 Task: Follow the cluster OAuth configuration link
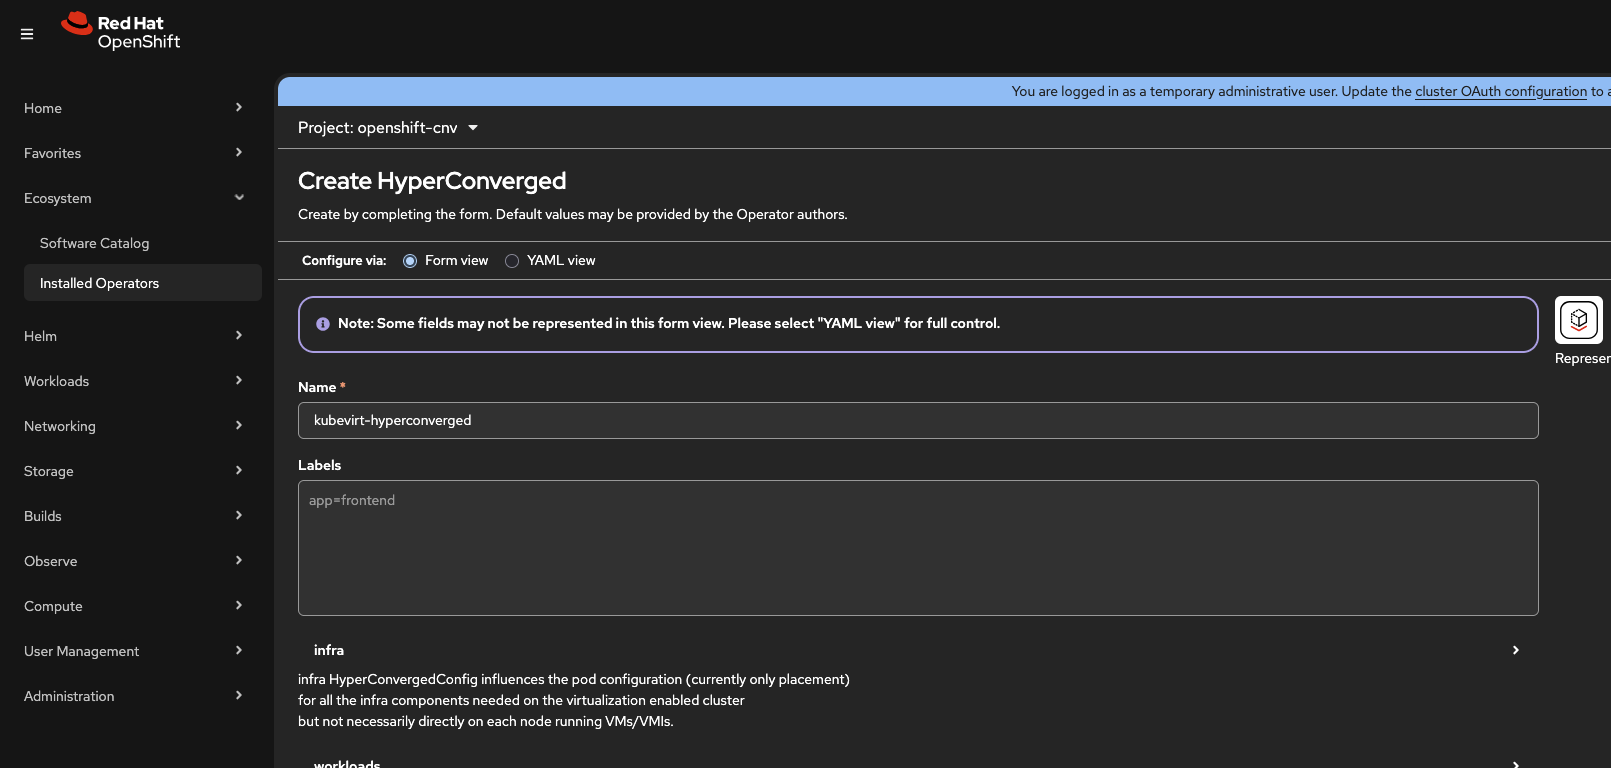1501,91
